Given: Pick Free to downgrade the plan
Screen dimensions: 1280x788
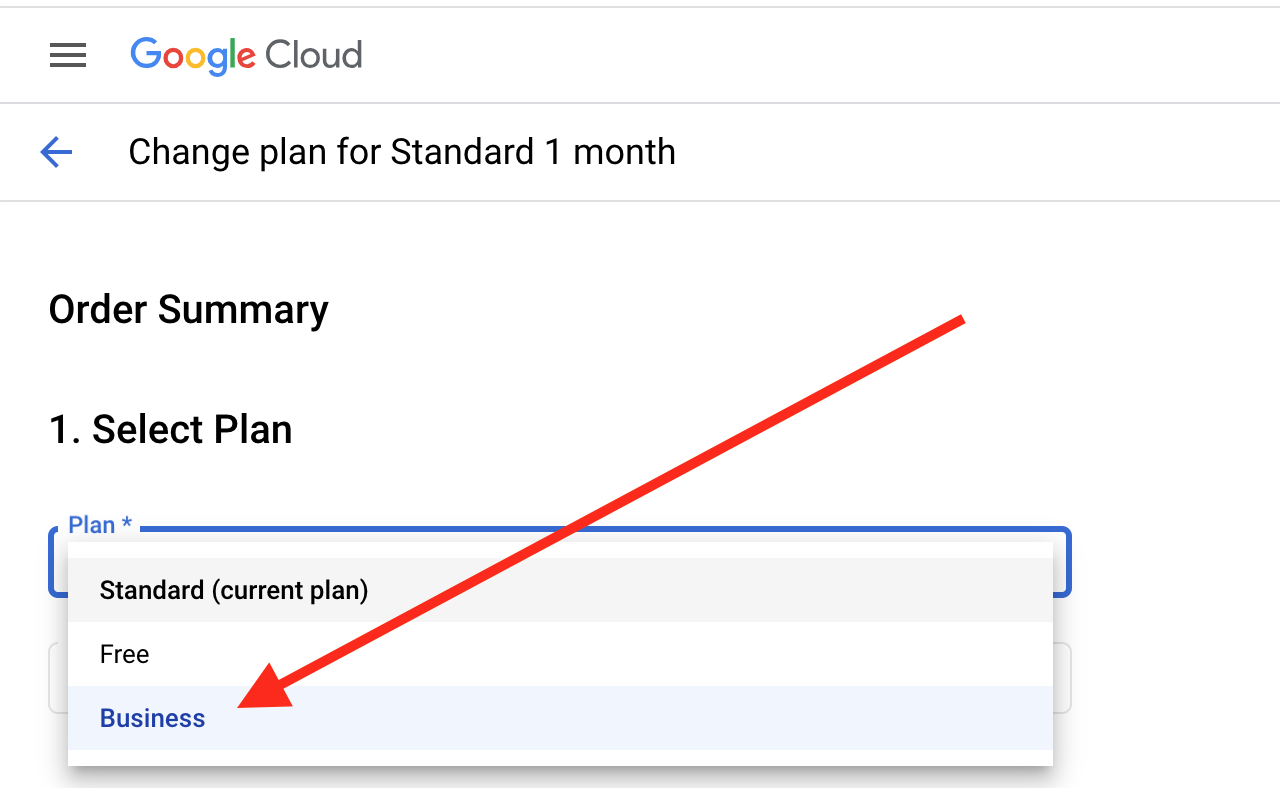Looking at the screenshot, I should point(124,654).
